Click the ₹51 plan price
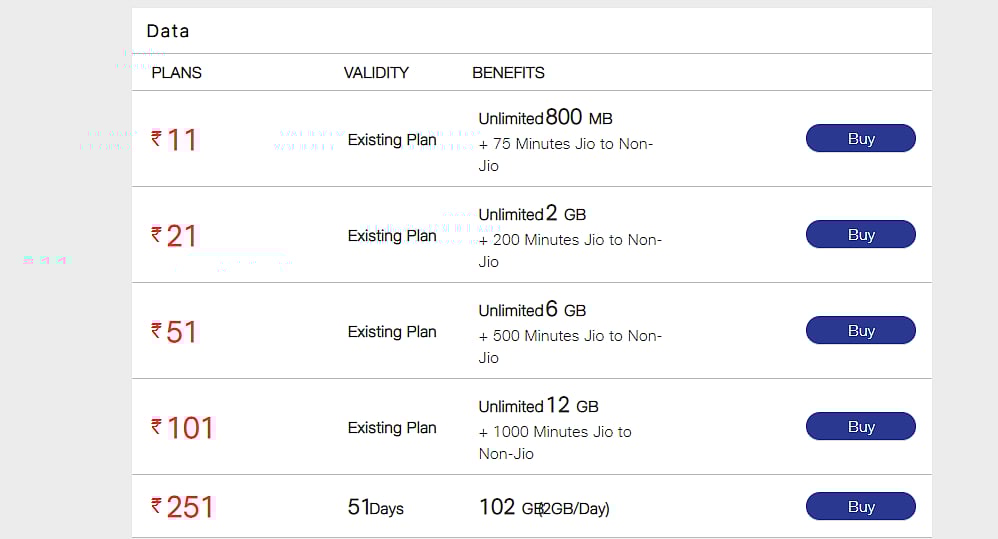This screenshot has width=998, height=539. (x=175, y=332)
